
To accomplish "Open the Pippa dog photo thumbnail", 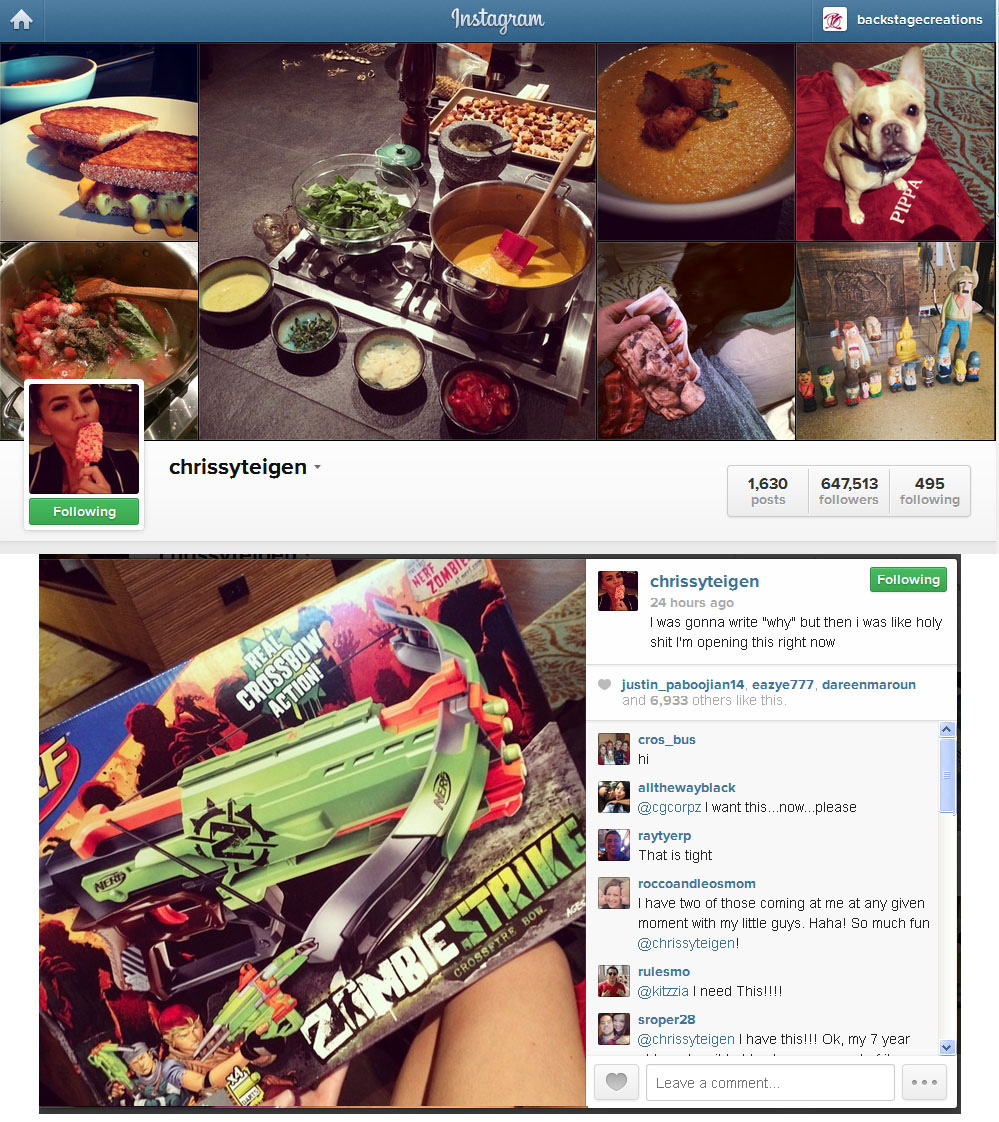I will pos(895,142).
